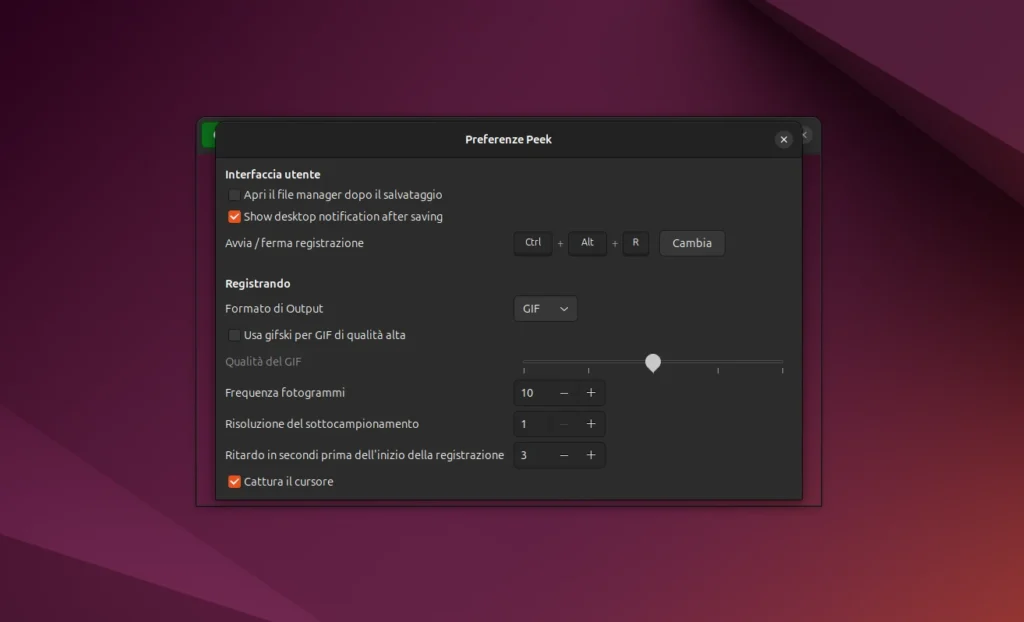
Task: Click the 'Risoluzione del sottocampionamento' label
Action: (322, 424)
